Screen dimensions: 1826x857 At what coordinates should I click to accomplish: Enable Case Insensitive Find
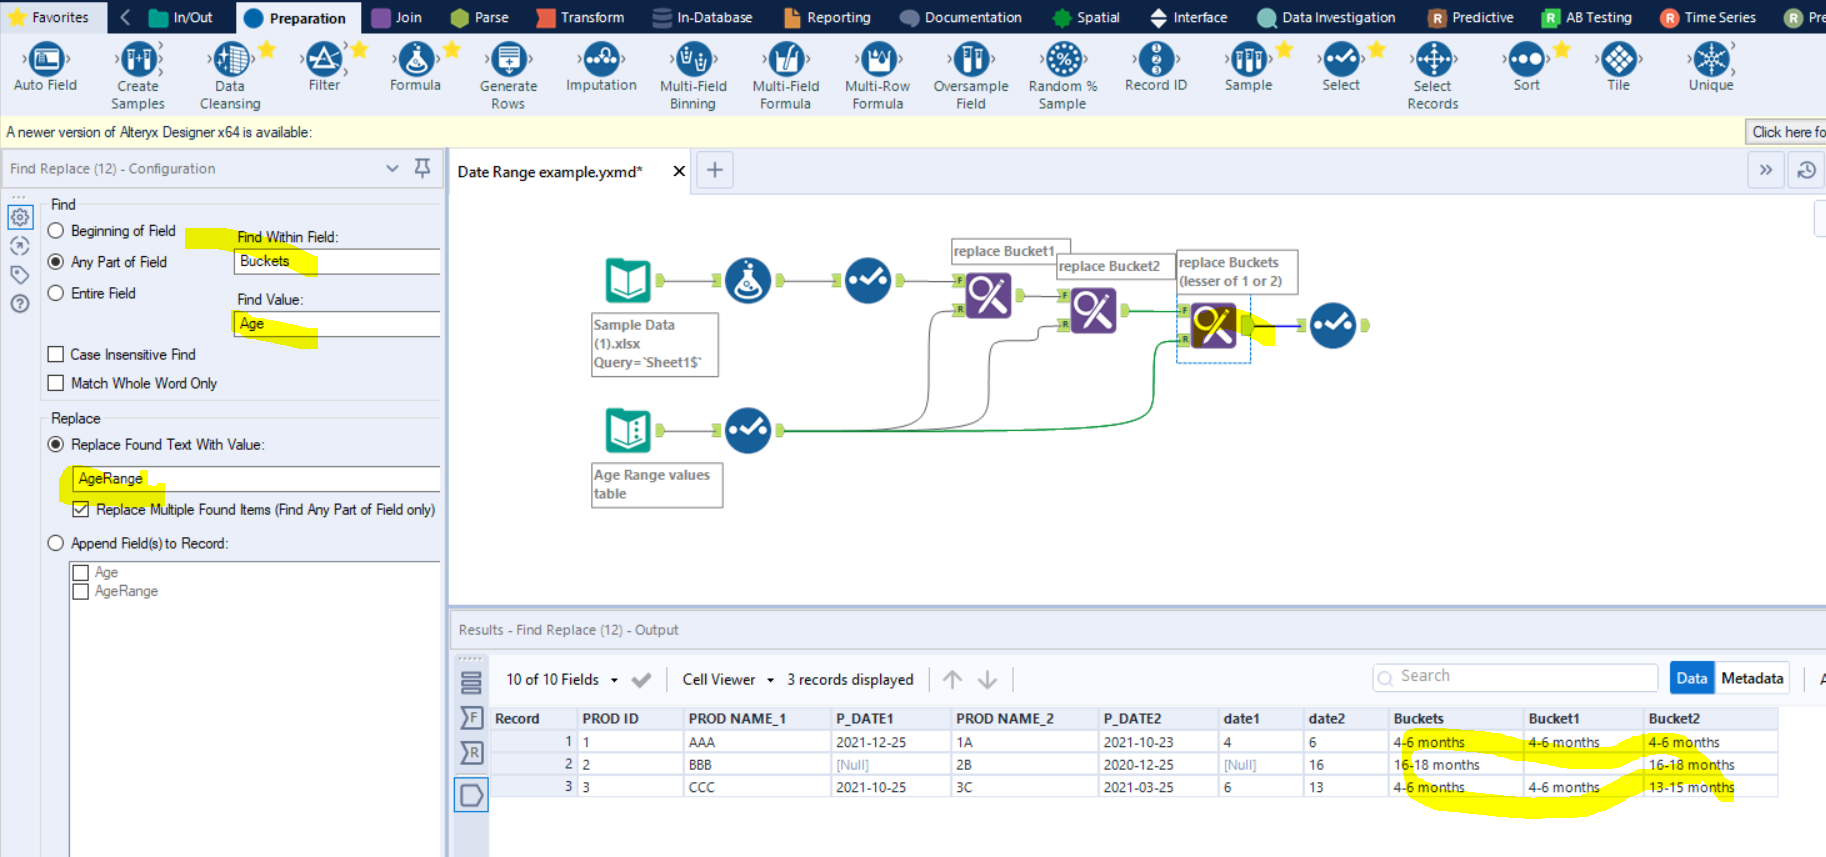click(56, 354)
